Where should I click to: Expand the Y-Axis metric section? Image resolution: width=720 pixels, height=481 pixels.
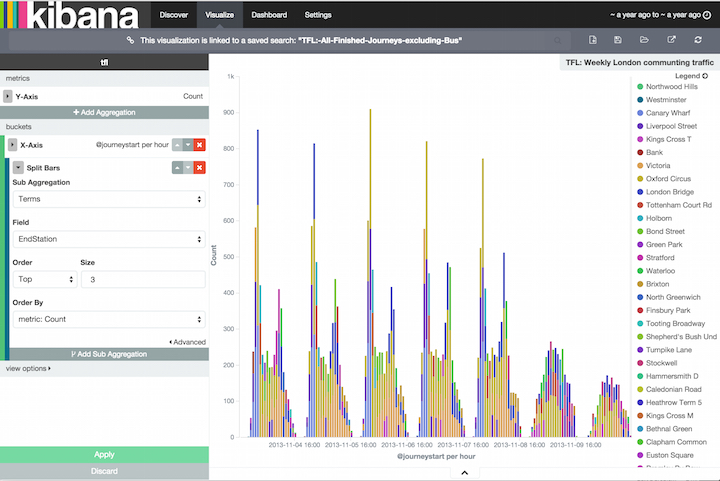pos(8,96)
